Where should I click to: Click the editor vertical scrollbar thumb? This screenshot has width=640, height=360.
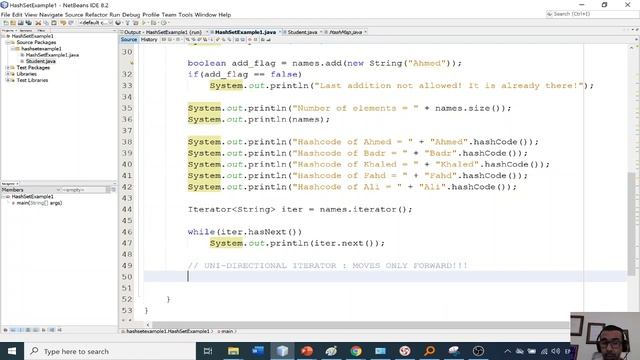coord(631,224)
